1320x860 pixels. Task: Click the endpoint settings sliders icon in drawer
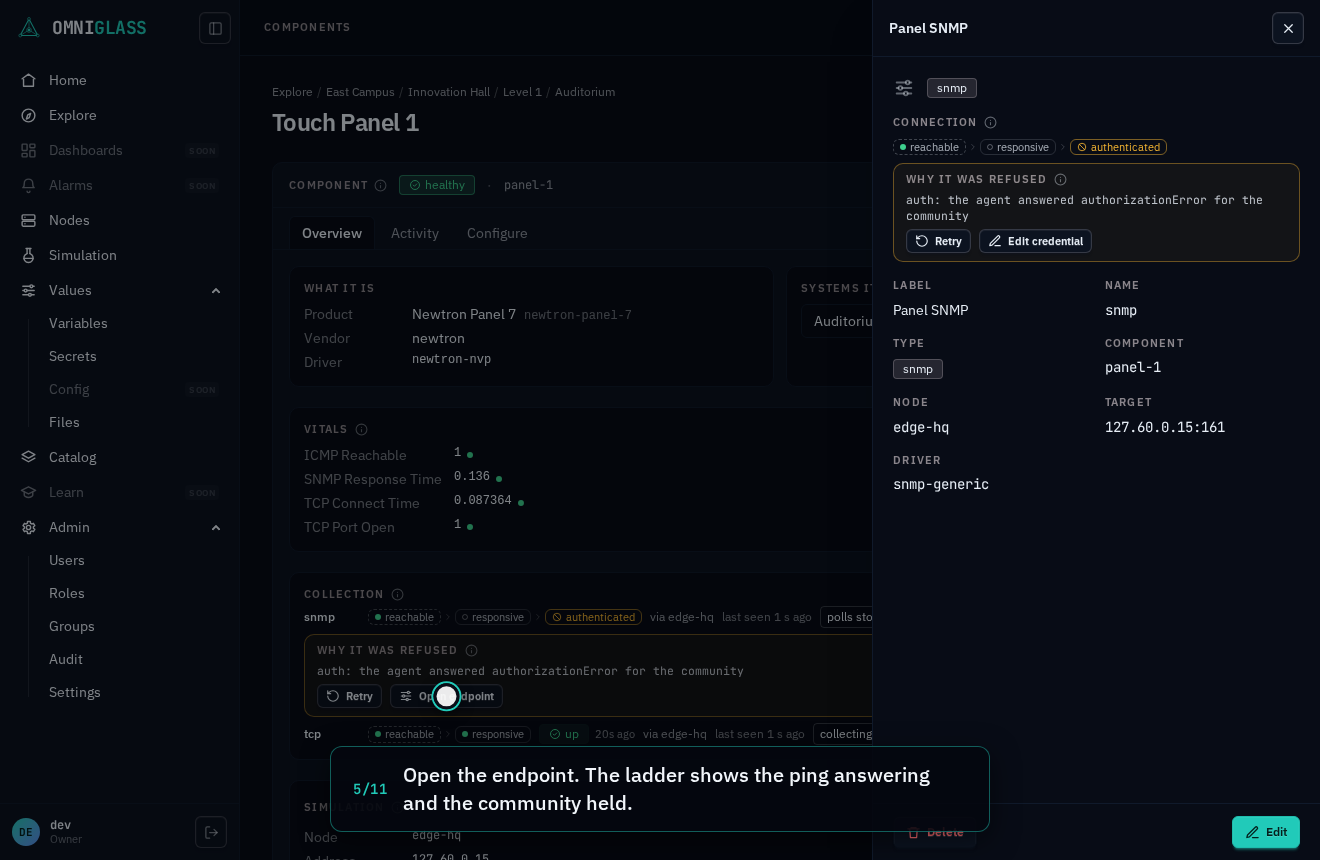click(904, 88)
